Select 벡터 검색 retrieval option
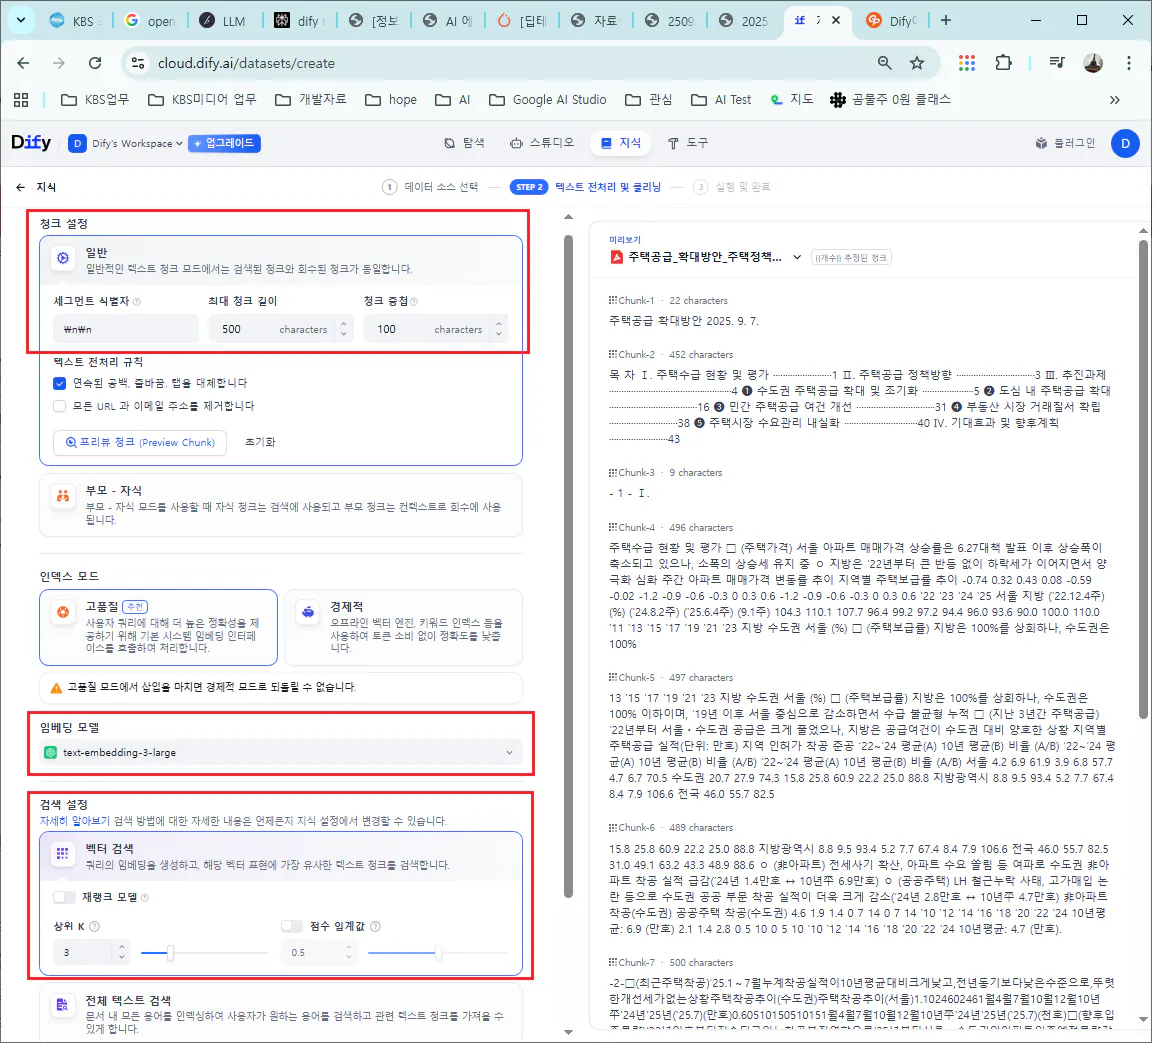The width and height of the screenshot is (1155, 1043). click(x=281, y=856)
